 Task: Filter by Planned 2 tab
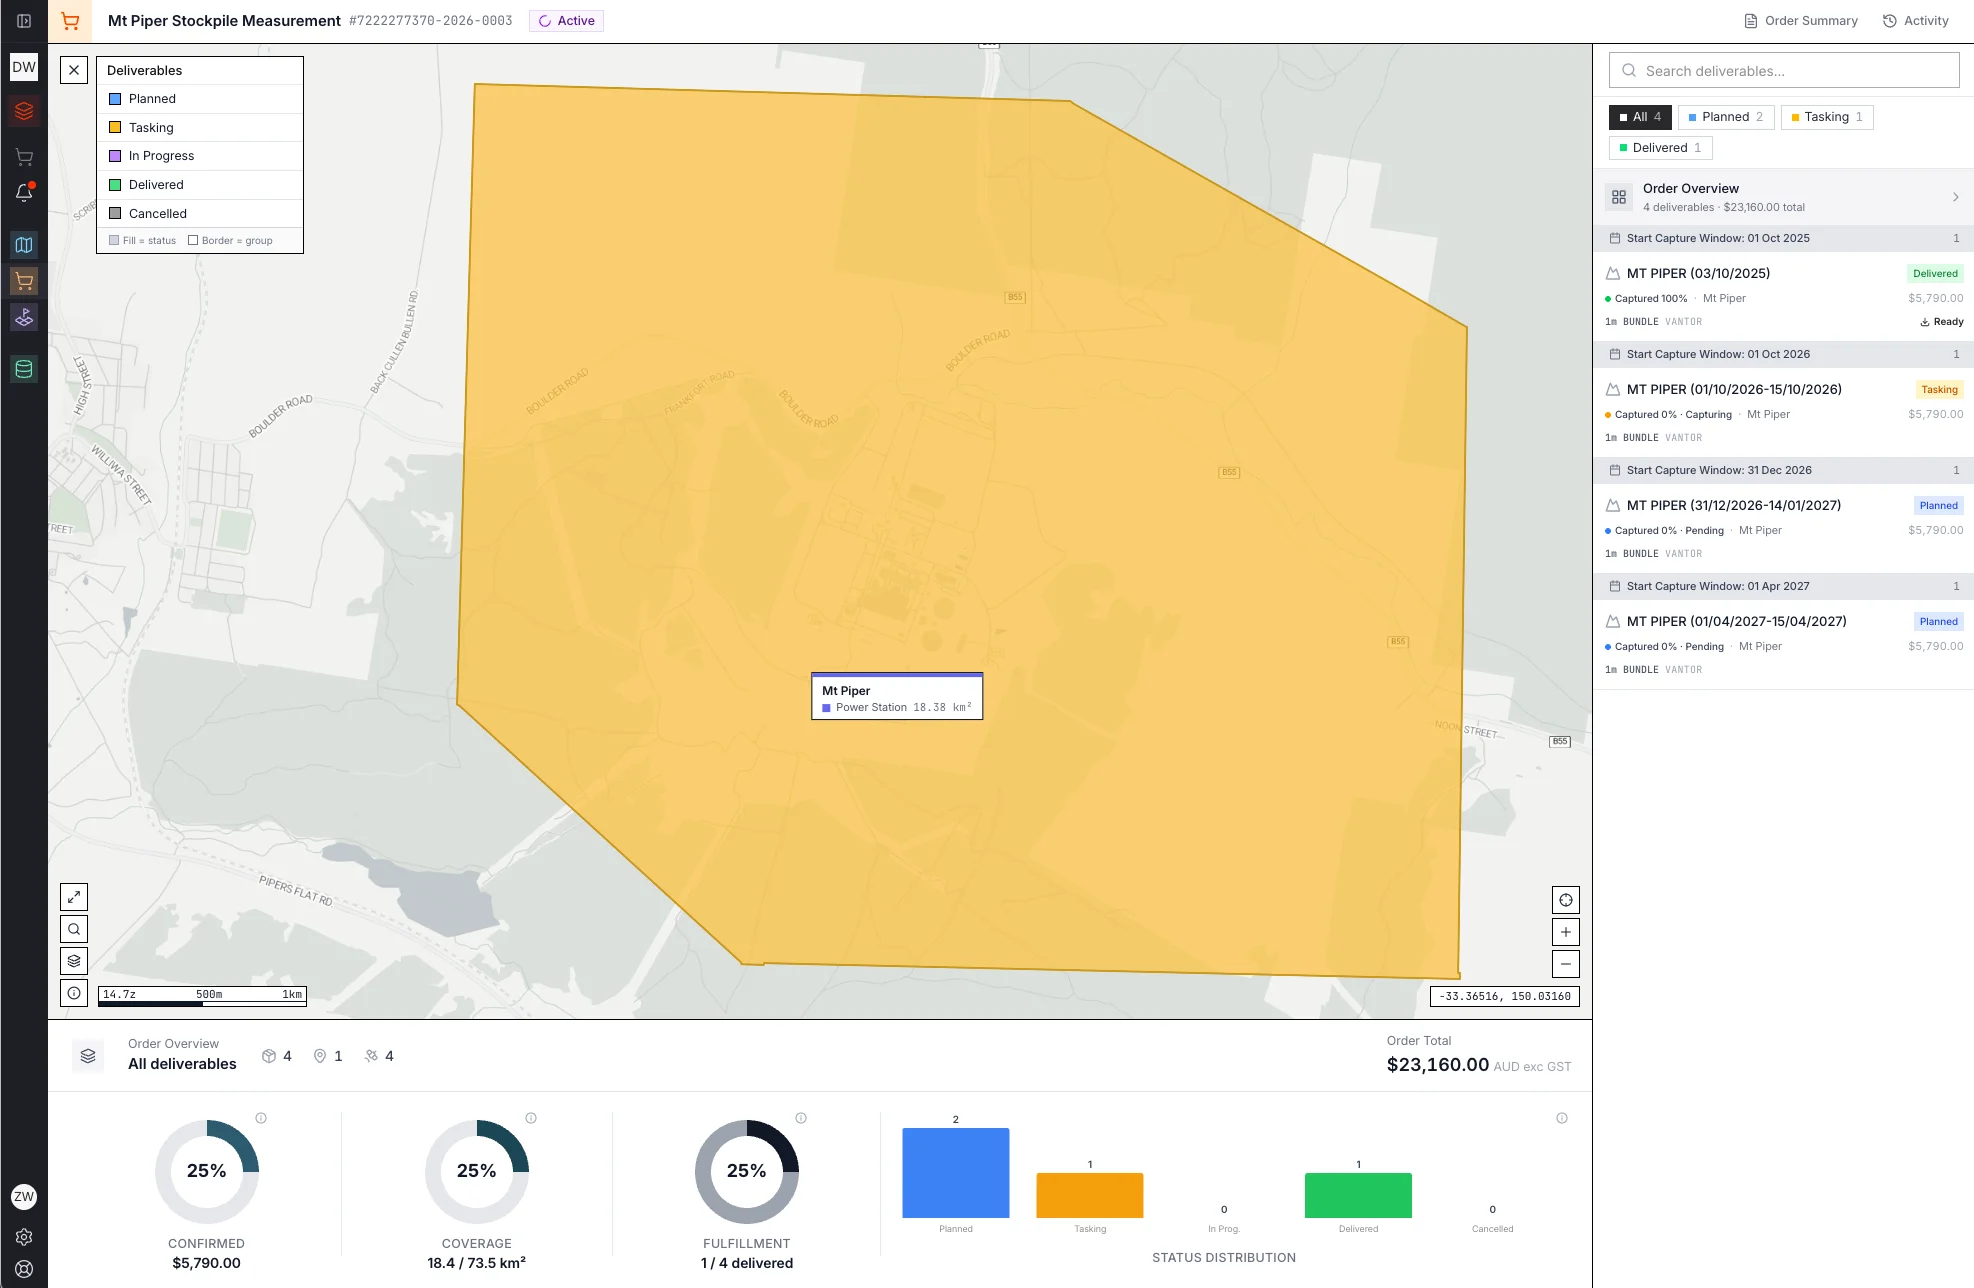(1726, 117)
